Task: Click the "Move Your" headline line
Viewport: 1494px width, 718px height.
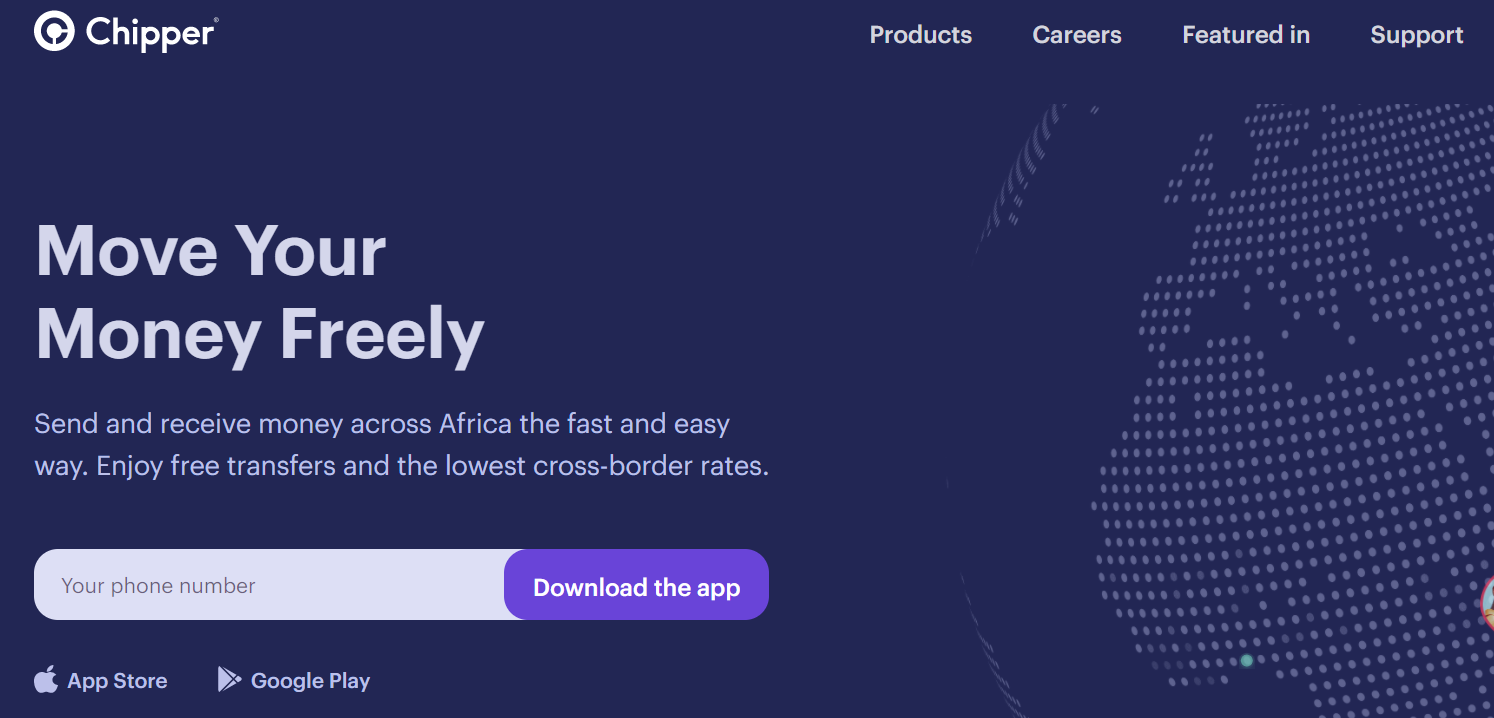Action: 211,250
